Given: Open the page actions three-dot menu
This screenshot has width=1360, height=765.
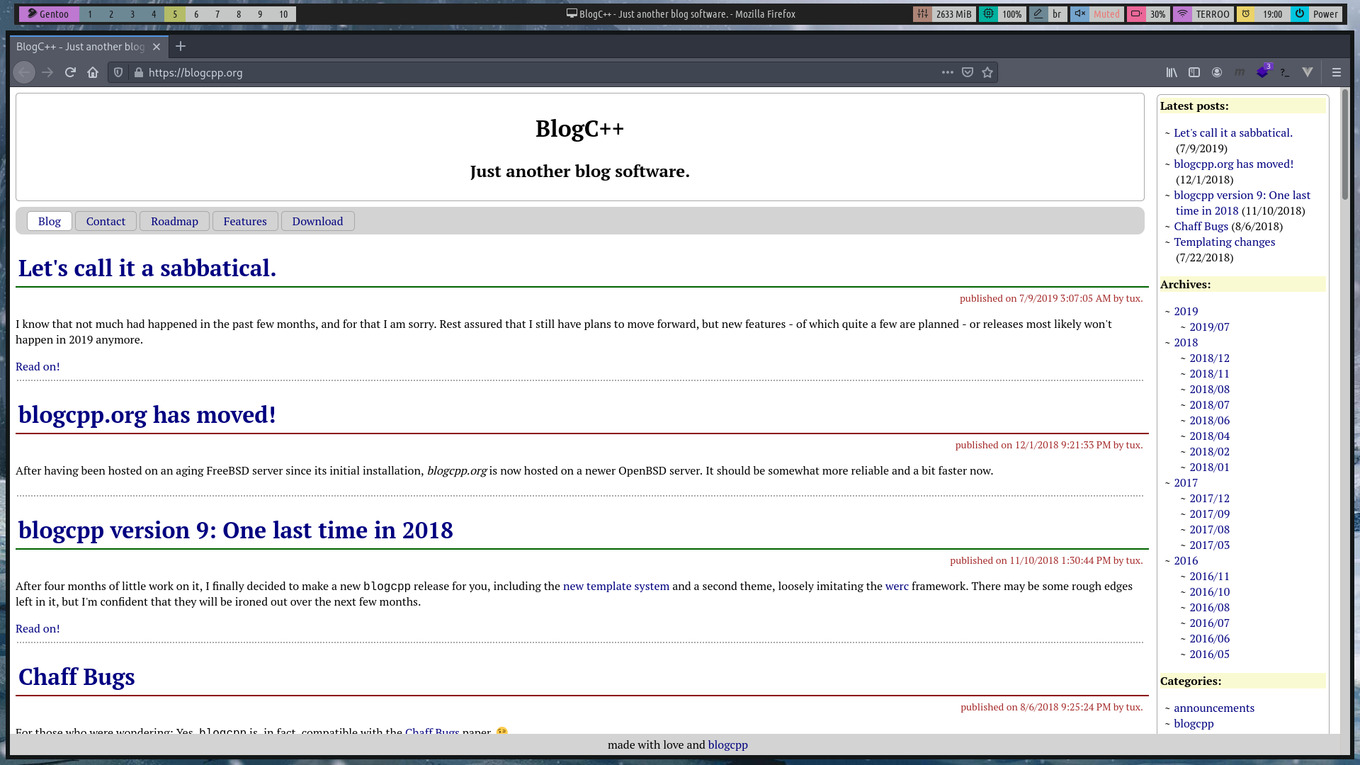Looking at the screenshot, I should (x=947, y=72).
